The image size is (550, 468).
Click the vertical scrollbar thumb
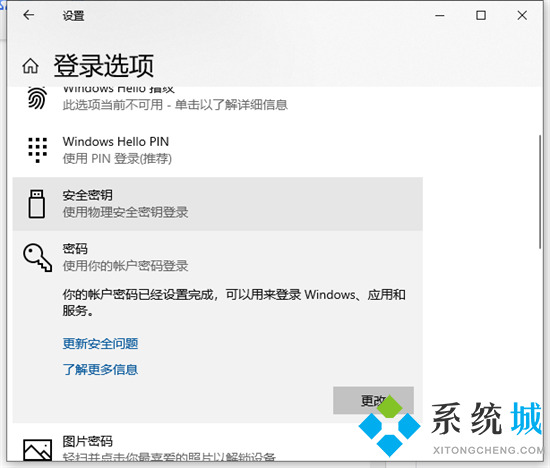tap(541, 192)
